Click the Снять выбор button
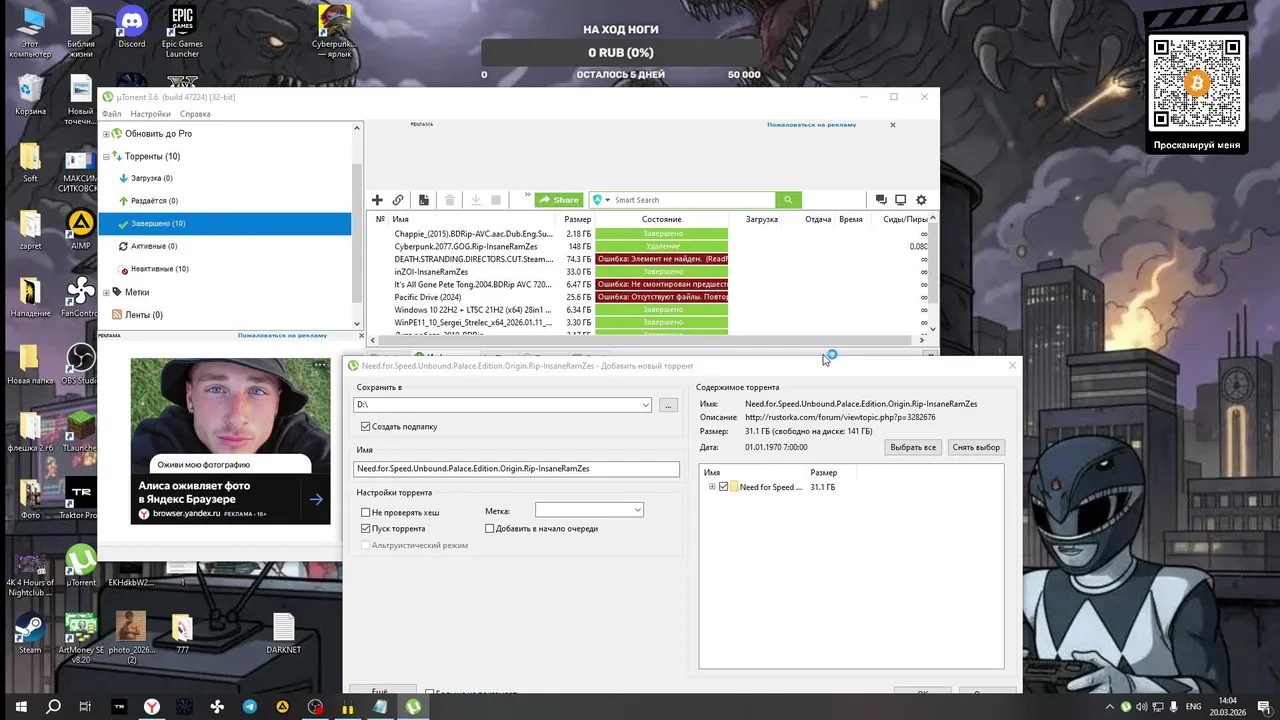1280x720 pixels. pyautogui.click(x=976, y=447)
